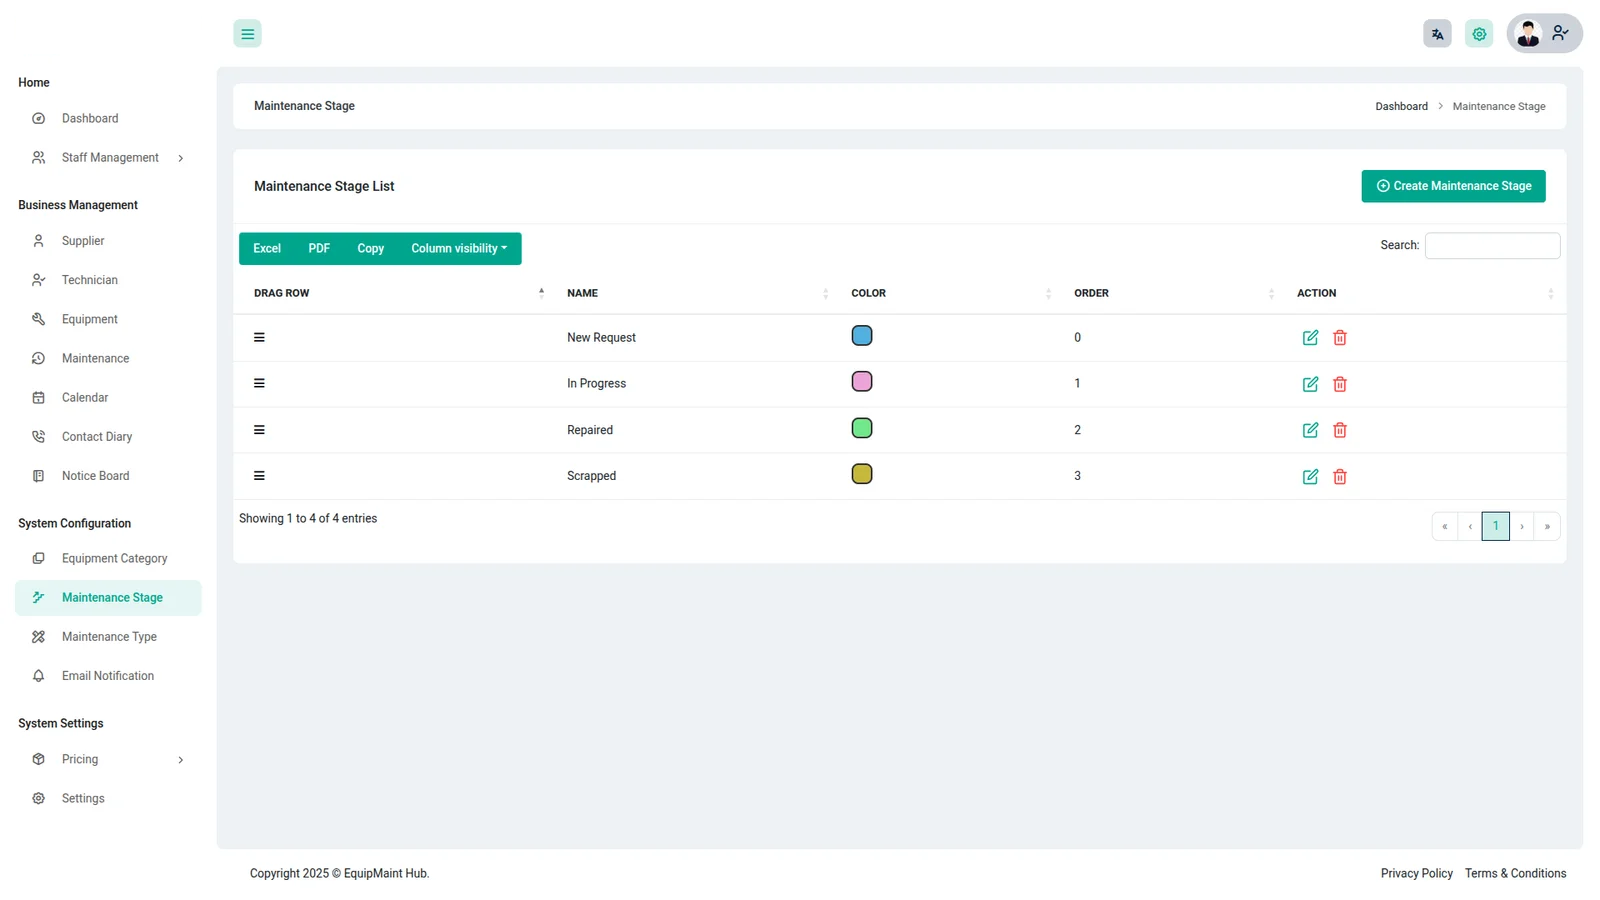
Task: Open the language translation icon
Action: coord(1437,34)
